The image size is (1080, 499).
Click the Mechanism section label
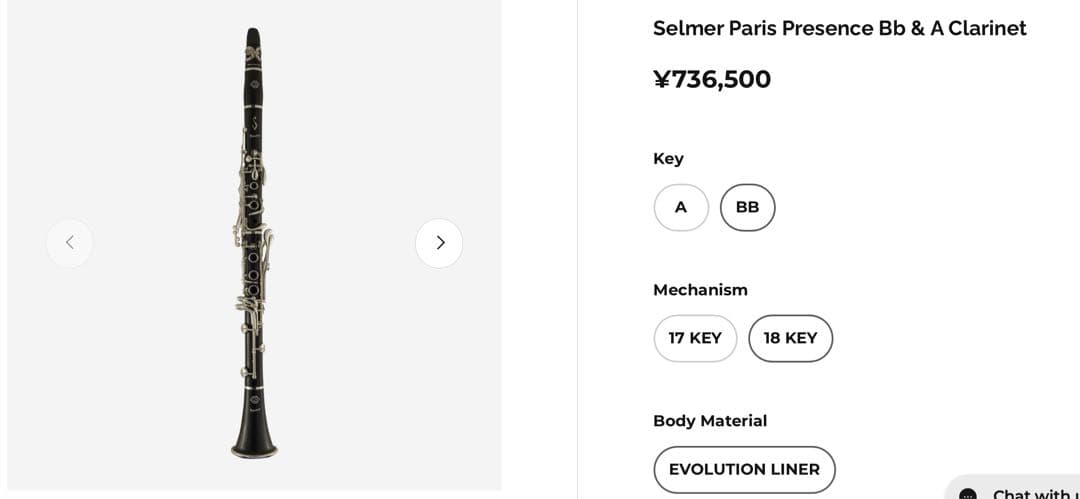700,290
